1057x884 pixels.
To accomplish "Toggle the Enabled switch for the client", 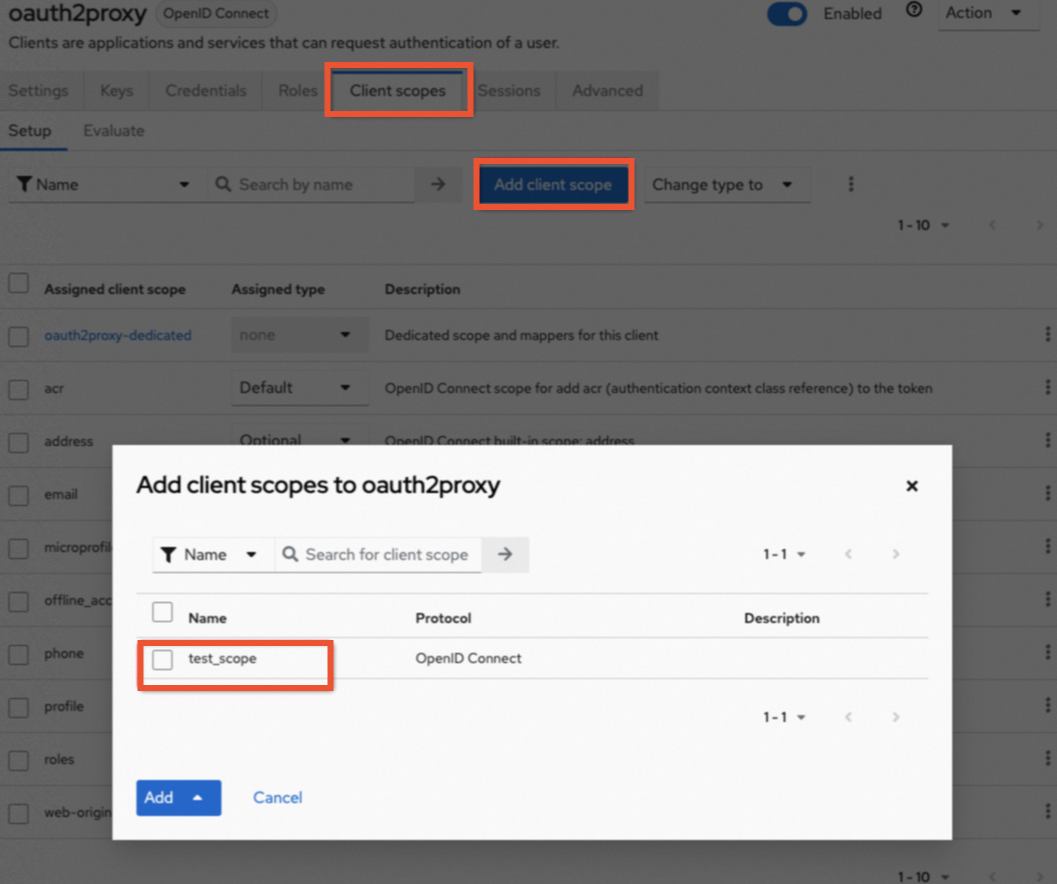I will [787, 13].
